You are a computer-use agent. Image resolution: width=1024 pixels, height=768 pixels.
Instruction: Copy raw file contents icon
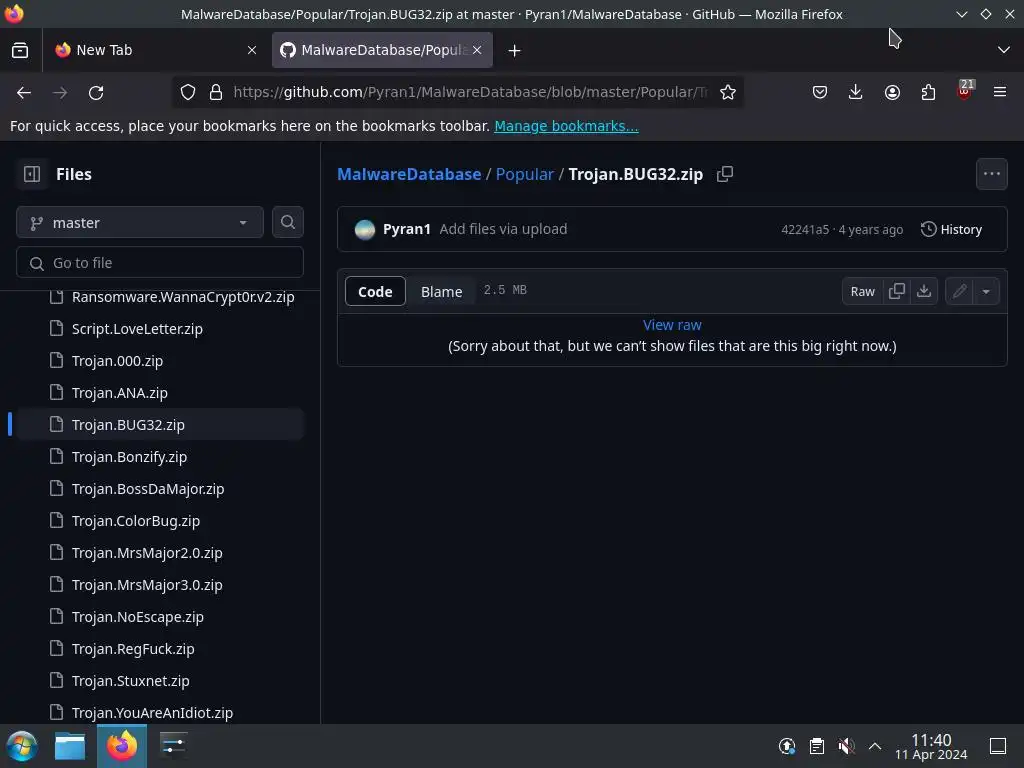click(897, 291)
